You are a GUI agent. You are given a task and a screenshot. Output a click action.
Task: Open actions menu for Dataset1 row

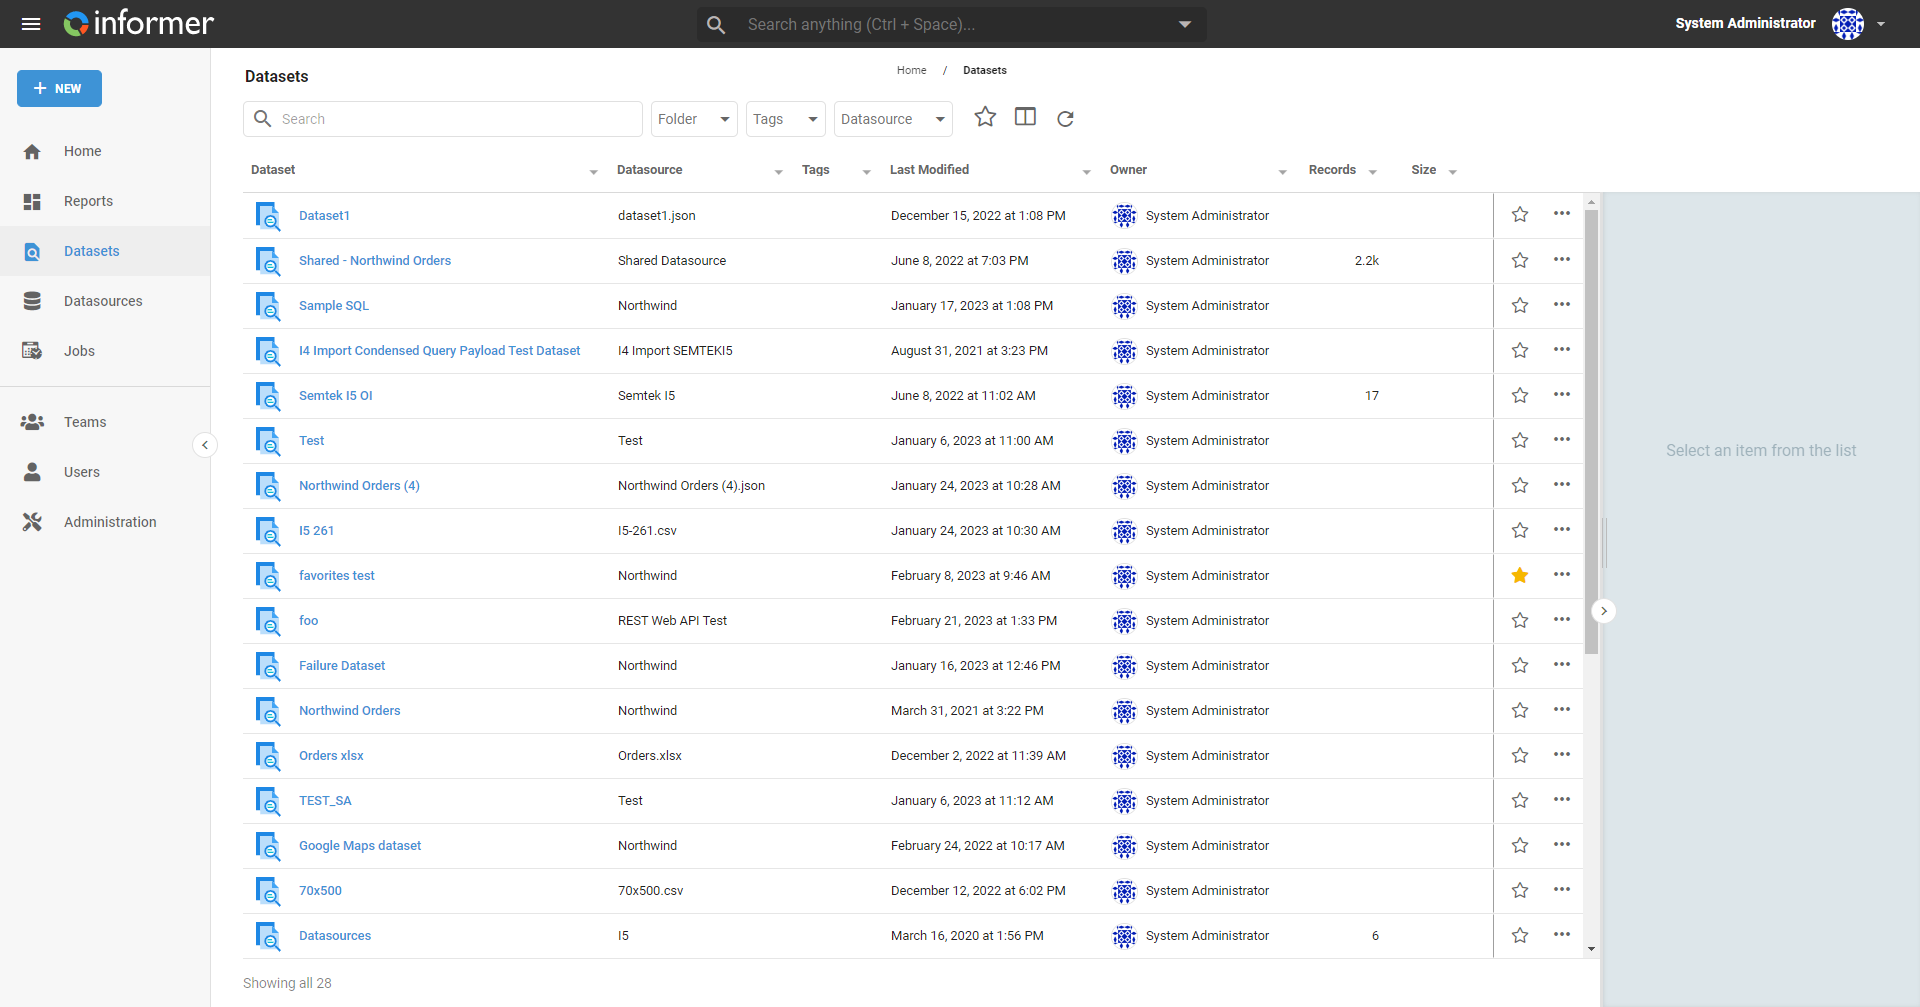(1562, 214)
